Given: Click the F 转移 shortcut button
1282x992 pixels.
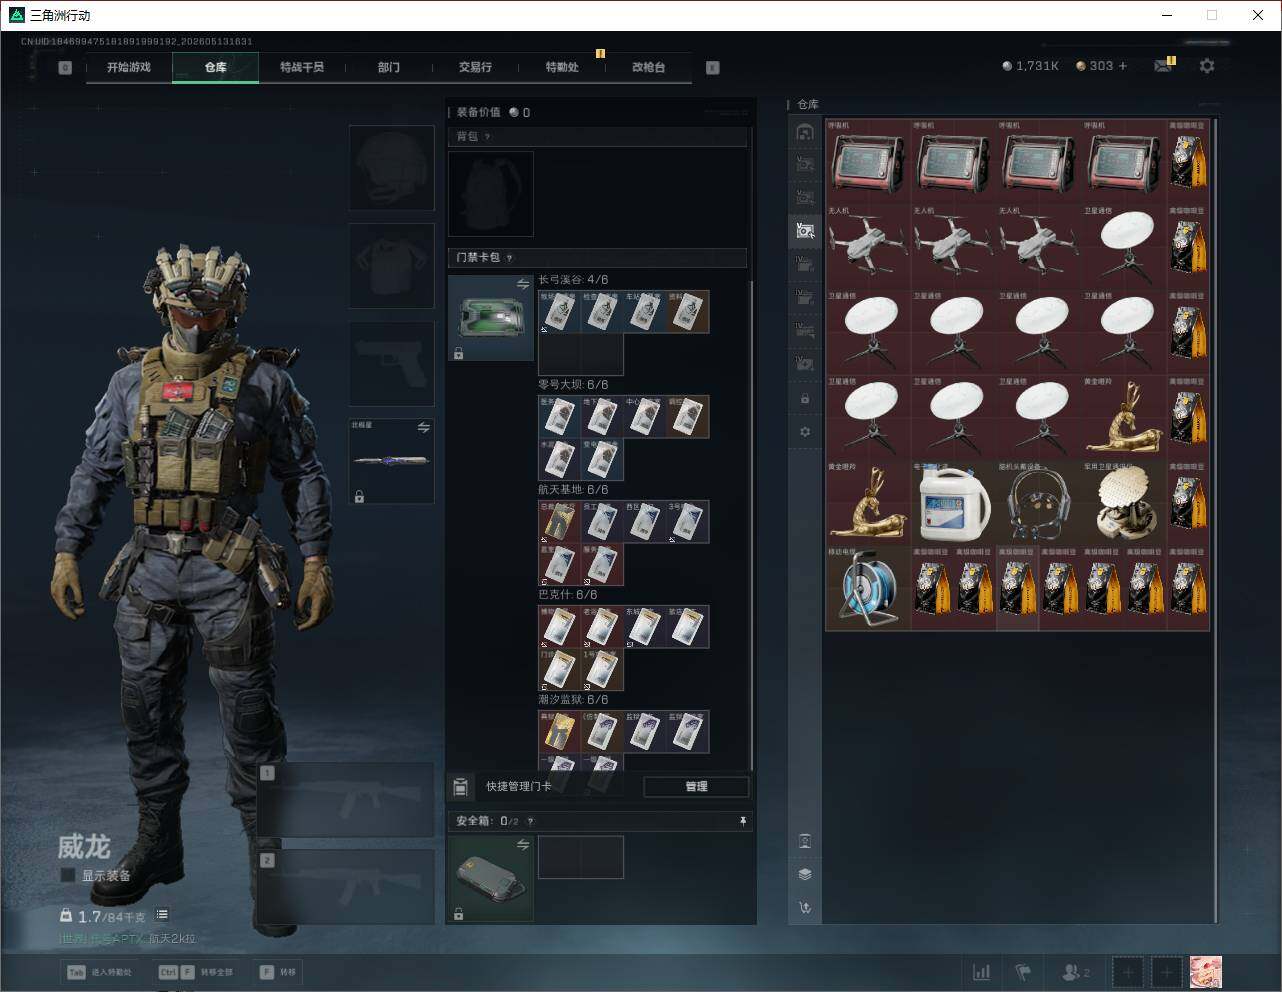Looking at the screenshot, I should [x=278, y=972].
